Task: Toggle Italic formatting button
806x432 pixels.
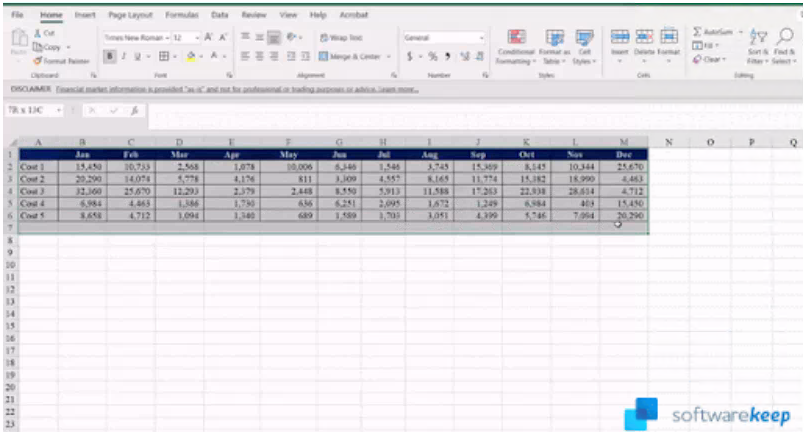Action: coord(122,57)
